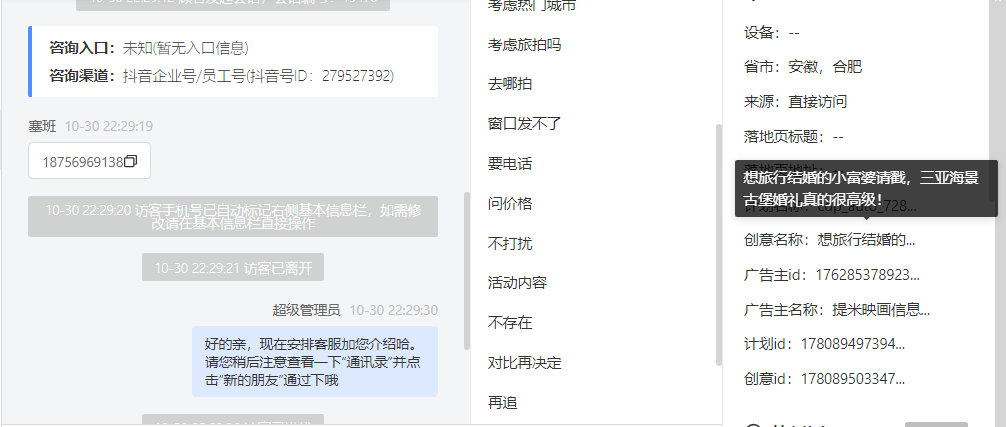Select quick reply 去哪拍
1006x427 pixels.
[510, 84]
